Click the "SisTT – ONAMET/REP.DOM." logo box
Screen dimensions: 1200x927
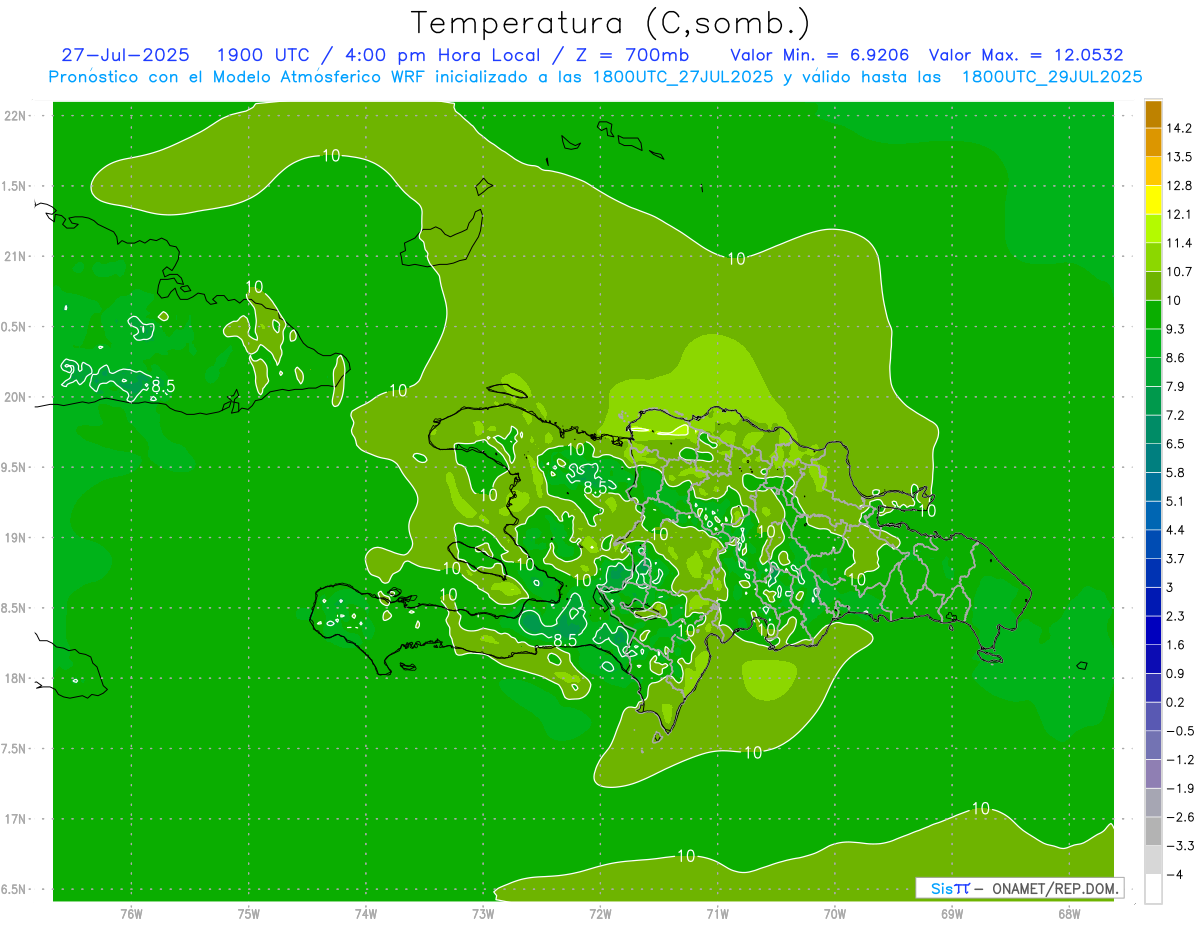point(1020,888)
